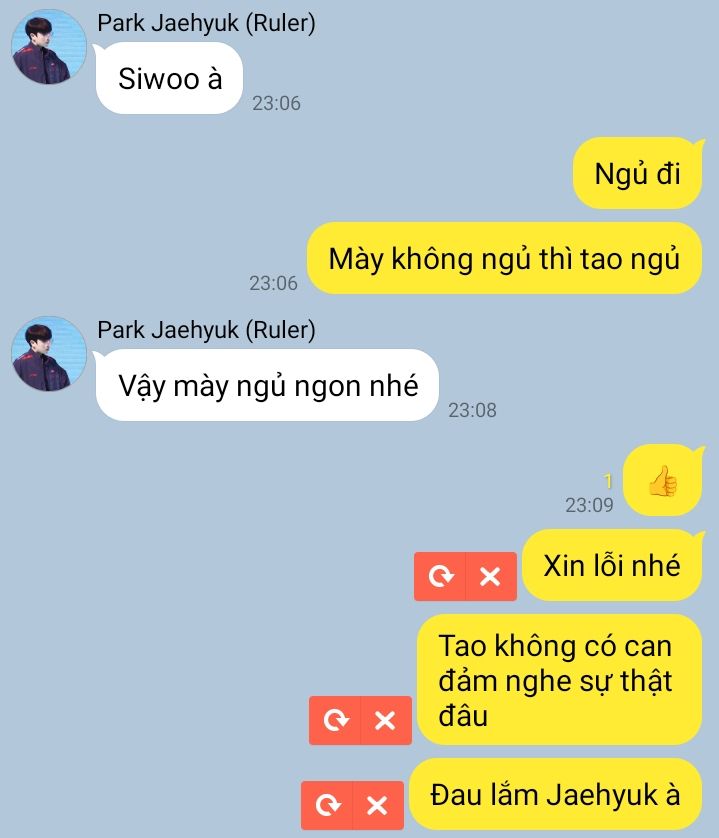
Task: Delete failed "Xin lỗi nhé" message
Action: [x=491, y=576]
